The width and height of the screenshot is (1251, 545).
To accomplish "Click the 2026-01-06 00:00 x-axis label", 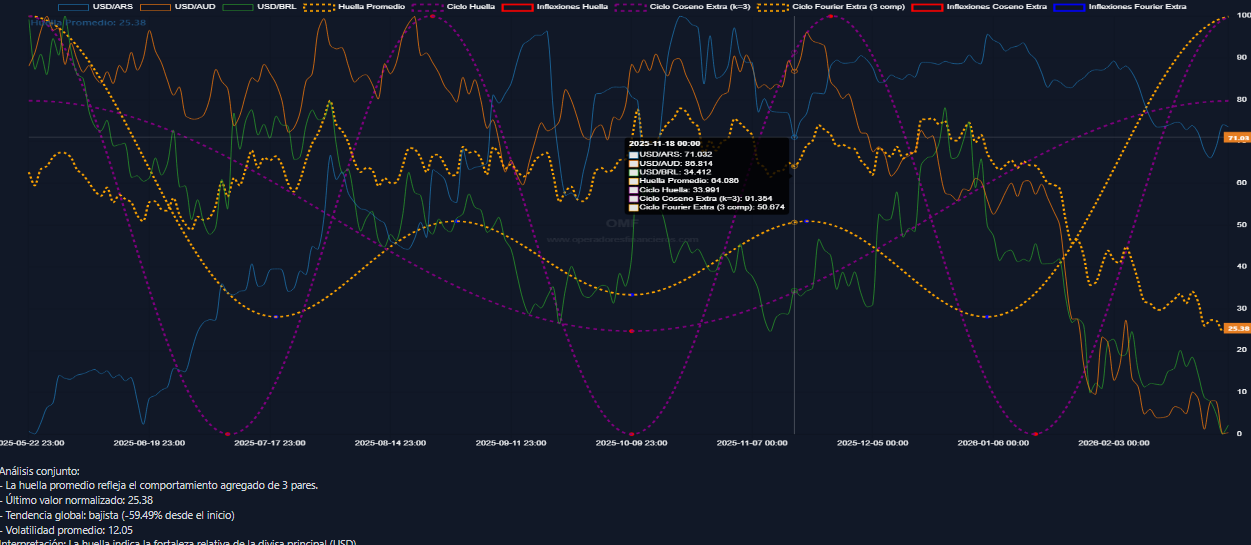I will tap(992, 441).
